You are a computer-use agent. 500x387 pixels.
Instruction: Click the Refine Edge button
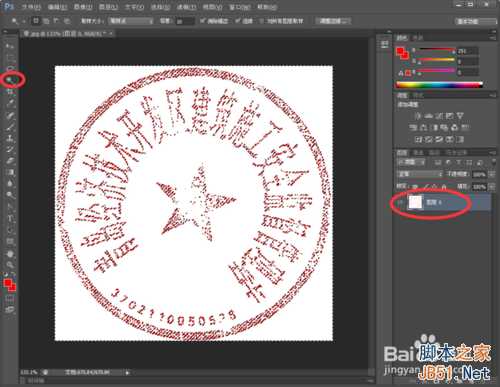[x=333, y=21]
